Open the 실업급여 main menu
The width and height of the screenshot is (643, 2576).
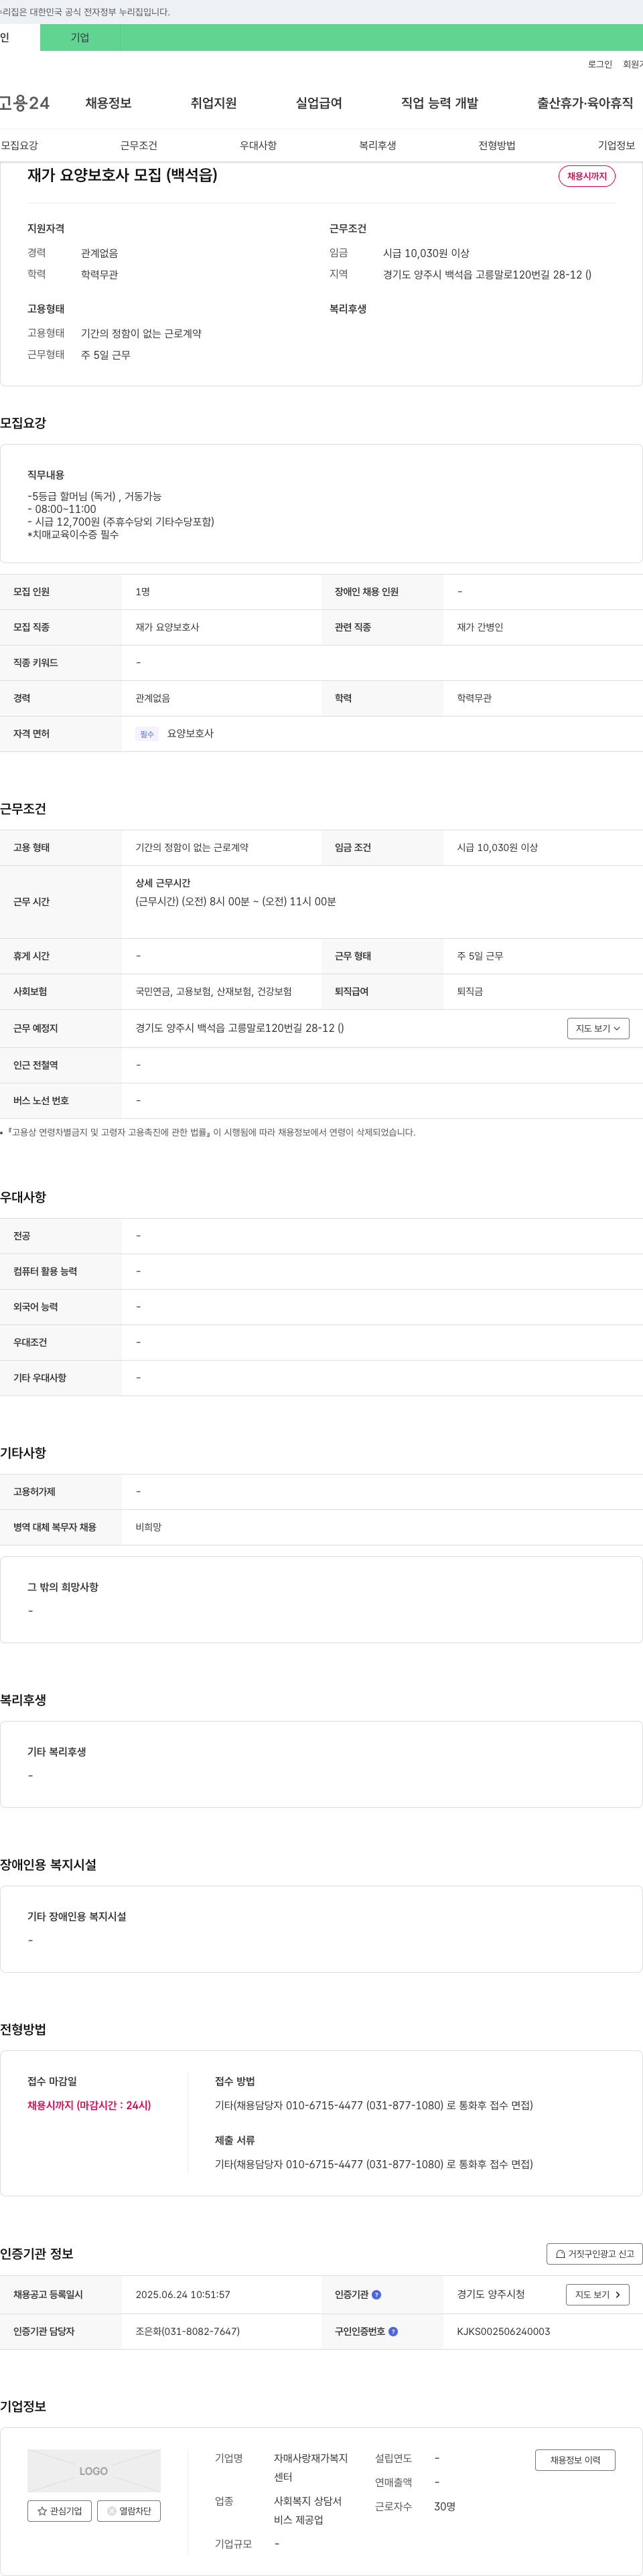[319, 103]
